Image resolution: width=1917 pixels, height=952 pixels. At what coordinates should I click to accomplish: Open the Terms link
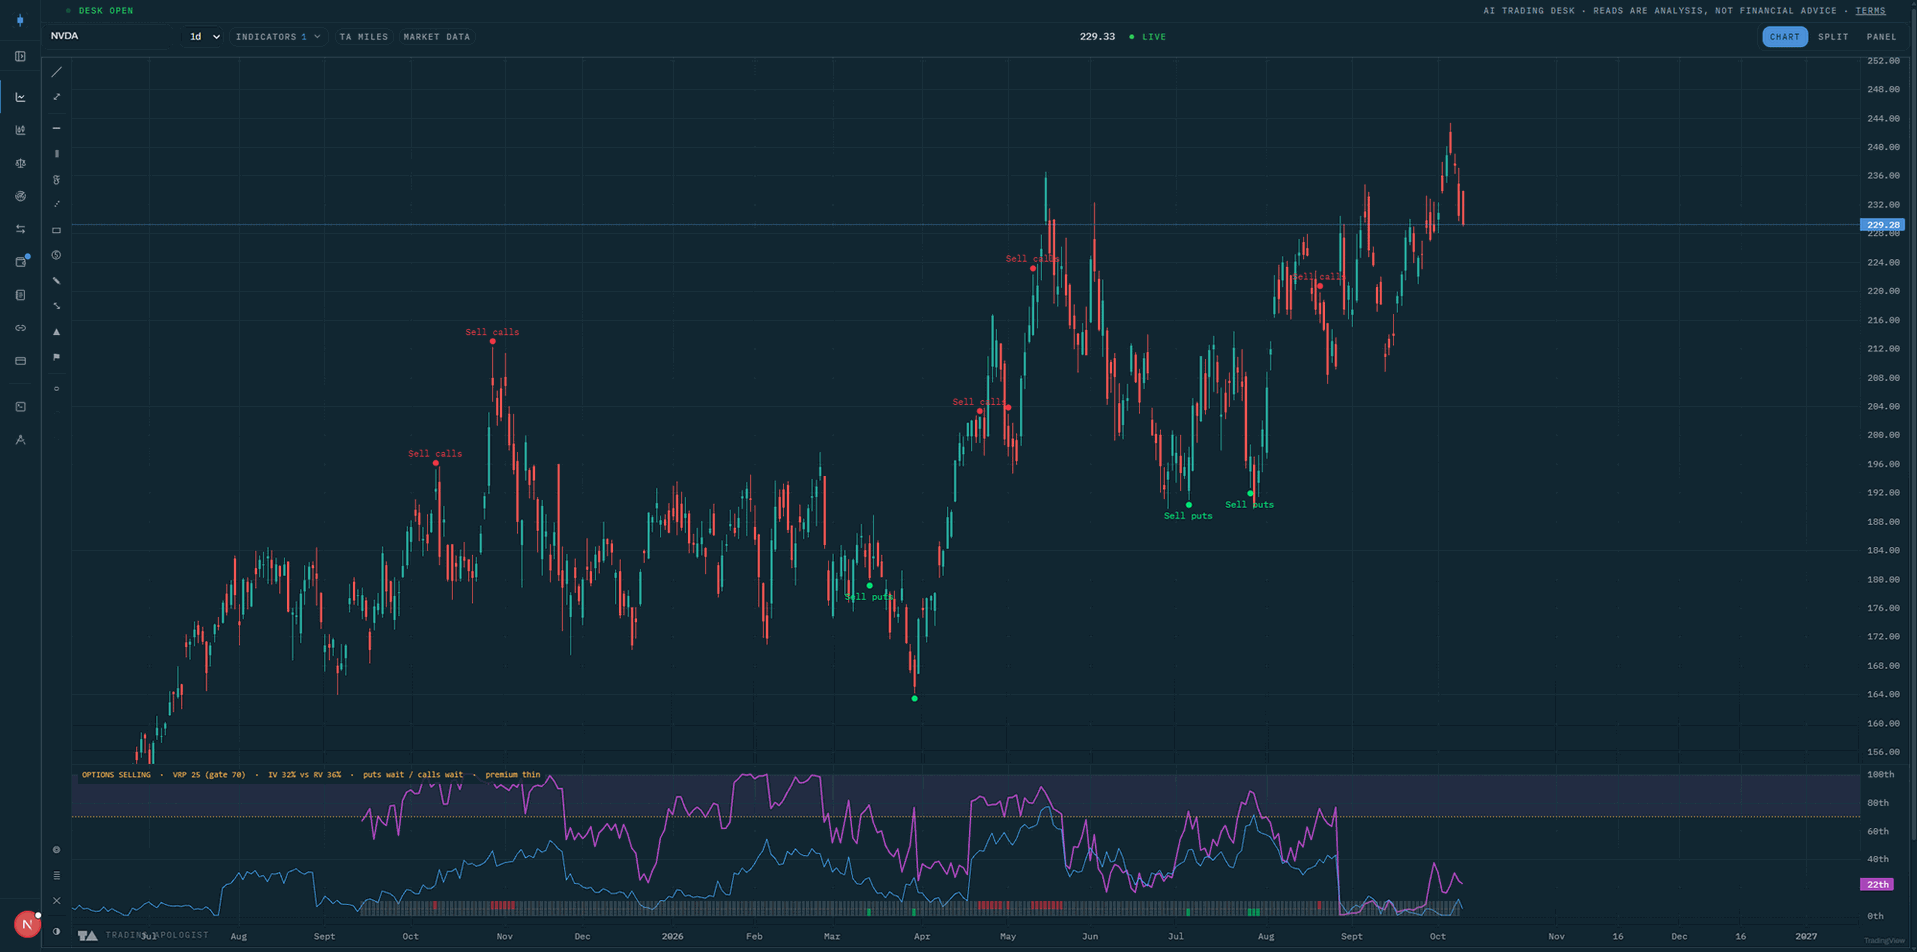(x=1870, y=11)
